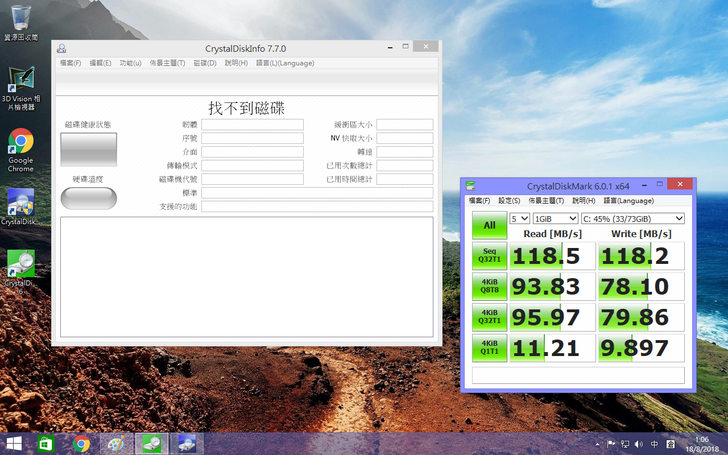728x455 pixels.
Task: Click the CrystalDiskInfo title bar icon
Action: pos(62,48)
